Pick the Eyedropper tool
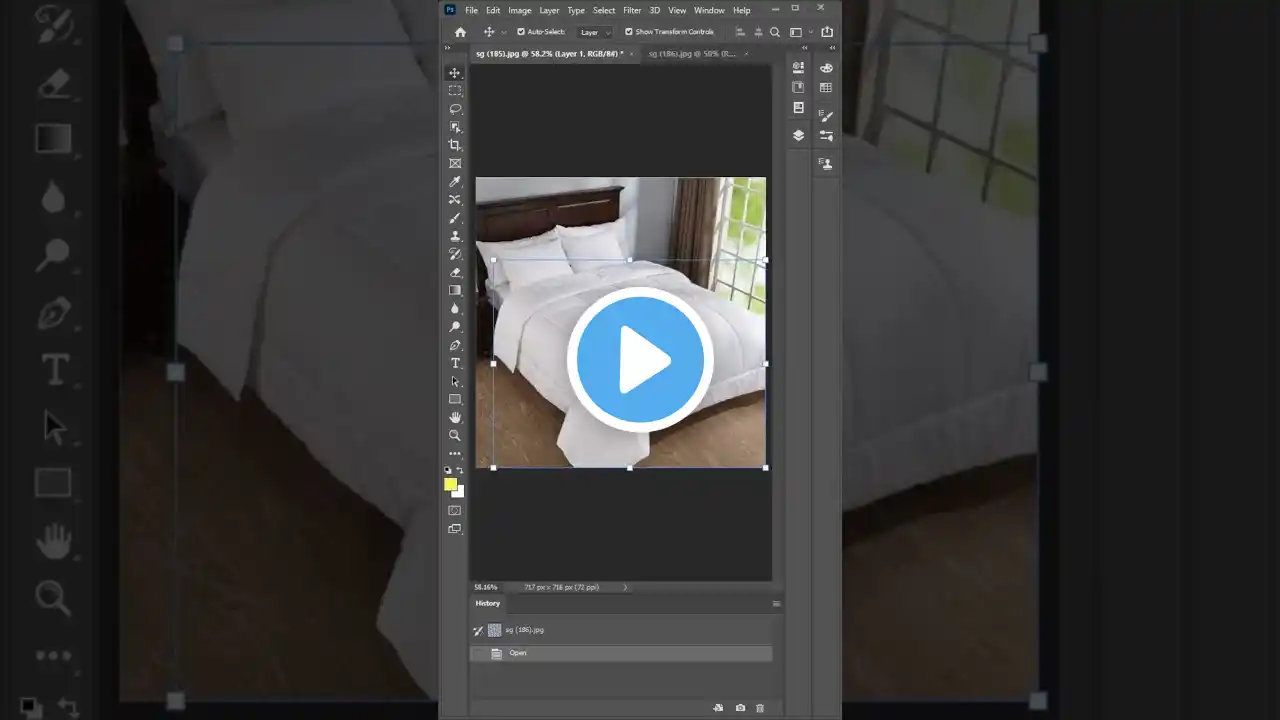The width and height of the screenshot is (1280, 720). [455, 182]
